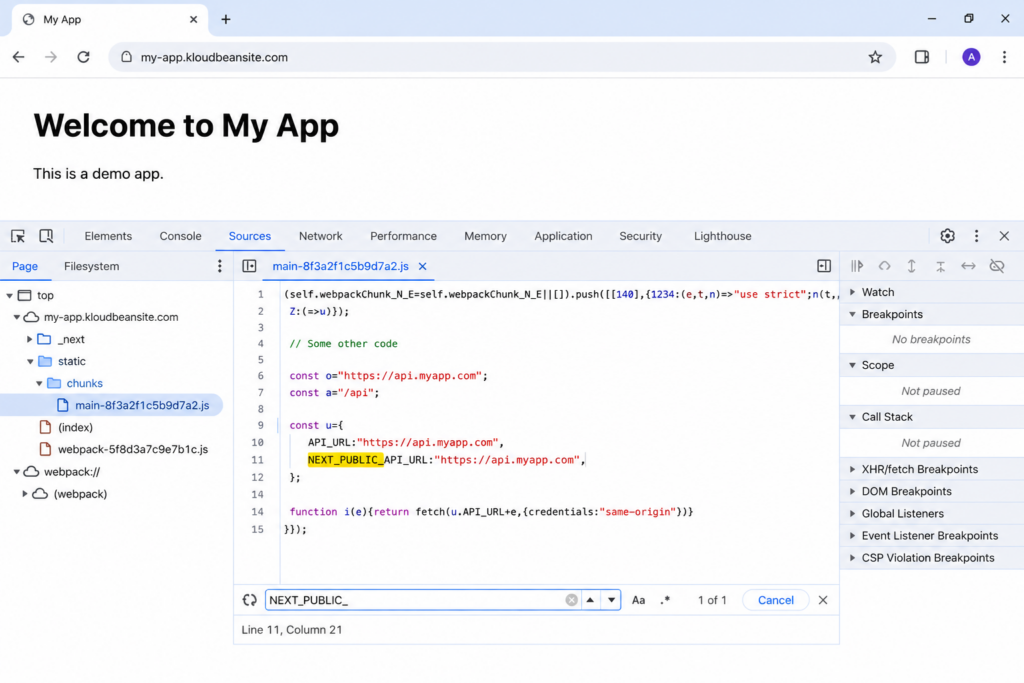
Task: Collapse the Breakpoints section
Action: click(852, 315)
